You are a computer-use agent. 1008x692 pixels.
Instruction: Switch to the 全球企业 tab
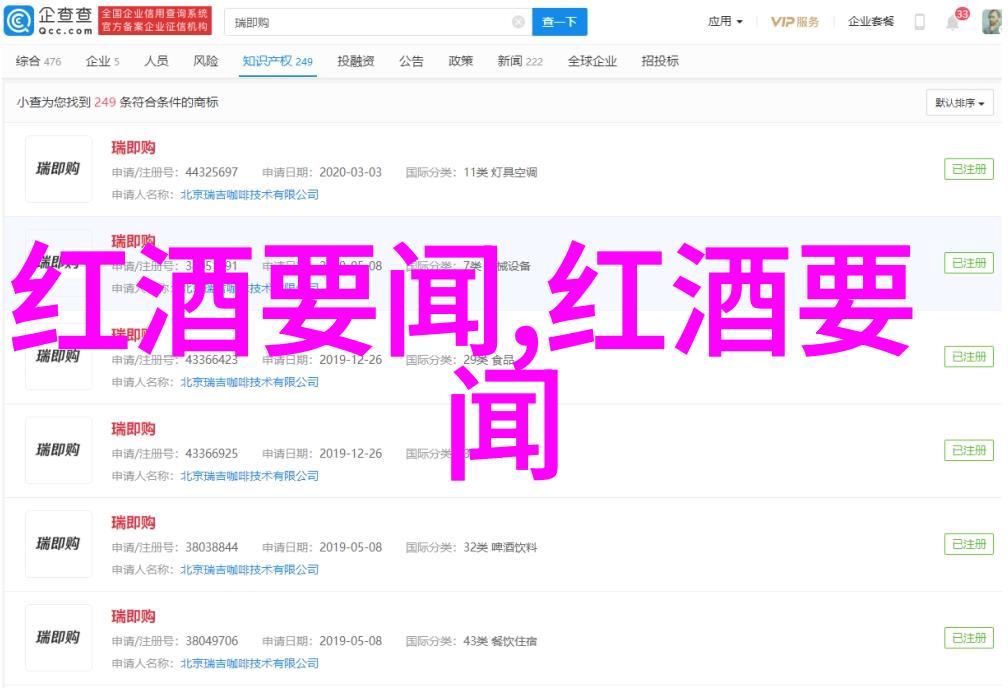click(x=592, y=61)
